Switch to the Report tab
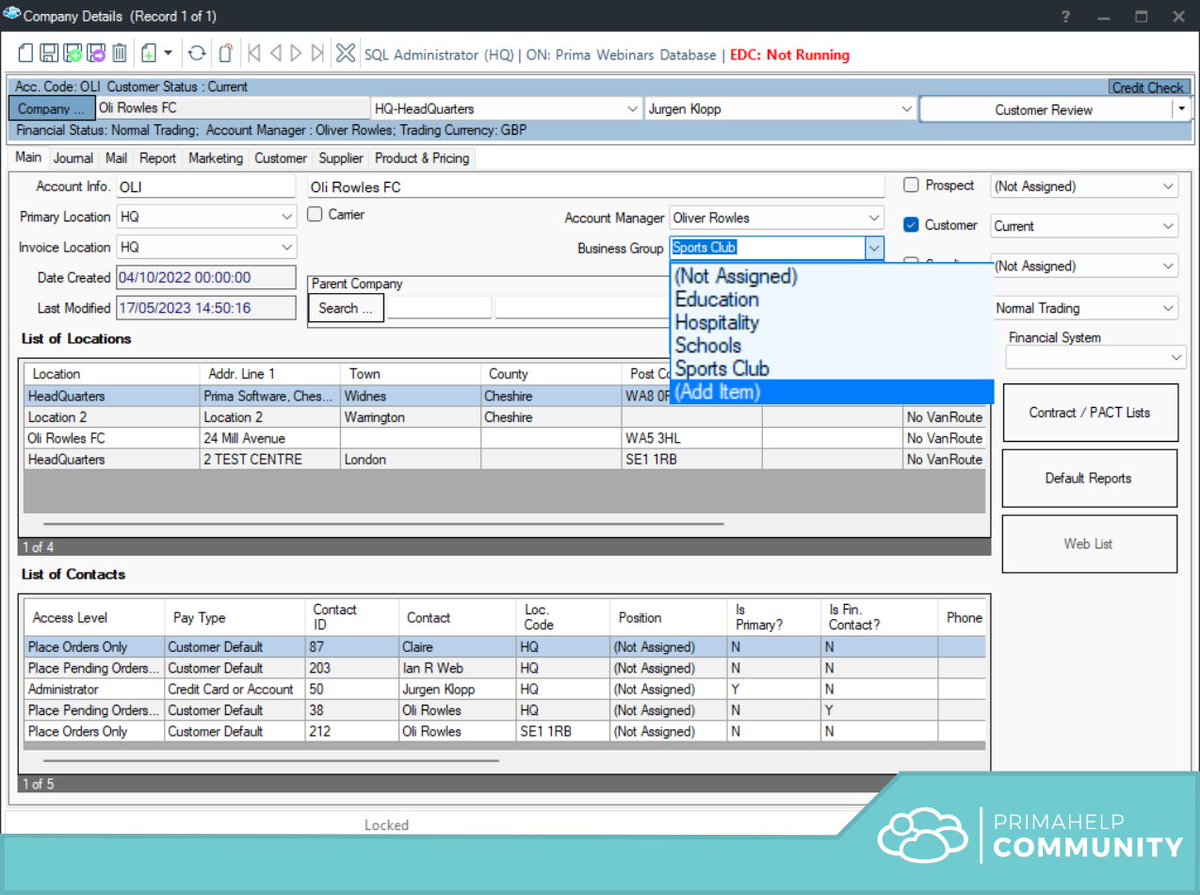The width and height of the screenshot is (1200, 895). [157, 158]
